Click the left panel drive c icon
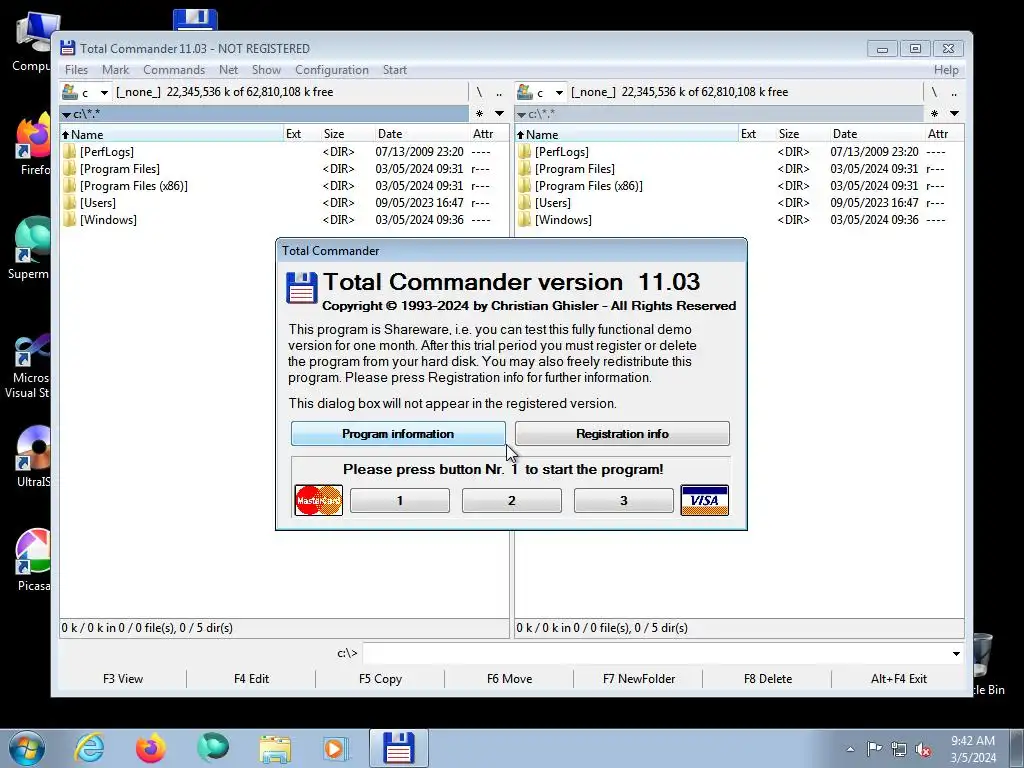This screenshot has height=768, width=1024. 70,92
